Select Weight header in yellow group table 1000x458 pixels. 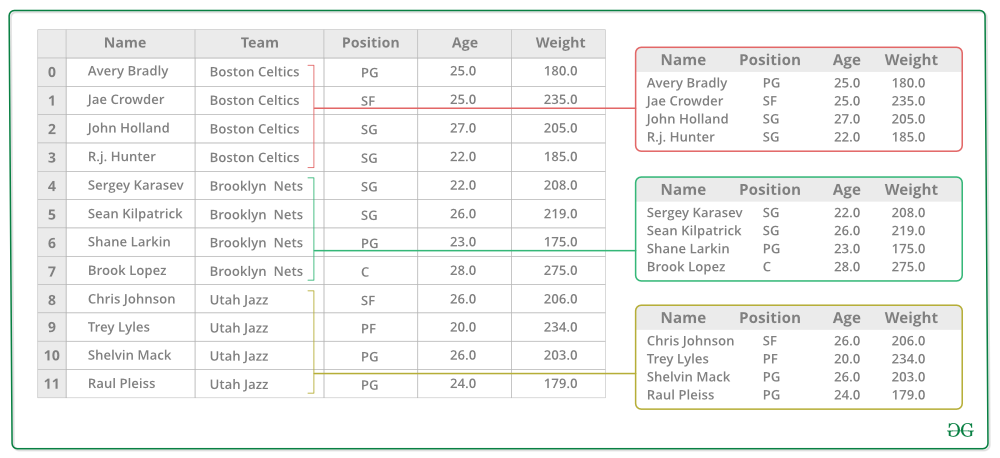pyautogui.click(x=911, y=318)
